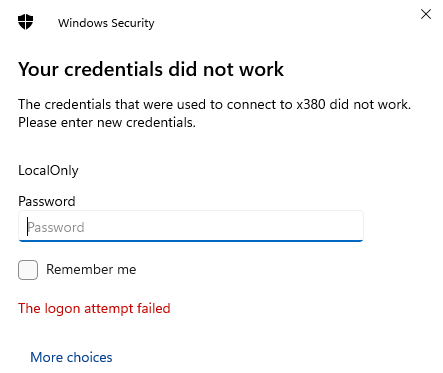The width and height of the screenshot is (443, 373).
Task: Click the blue underline of the password box
Action: tap(191, 240)
